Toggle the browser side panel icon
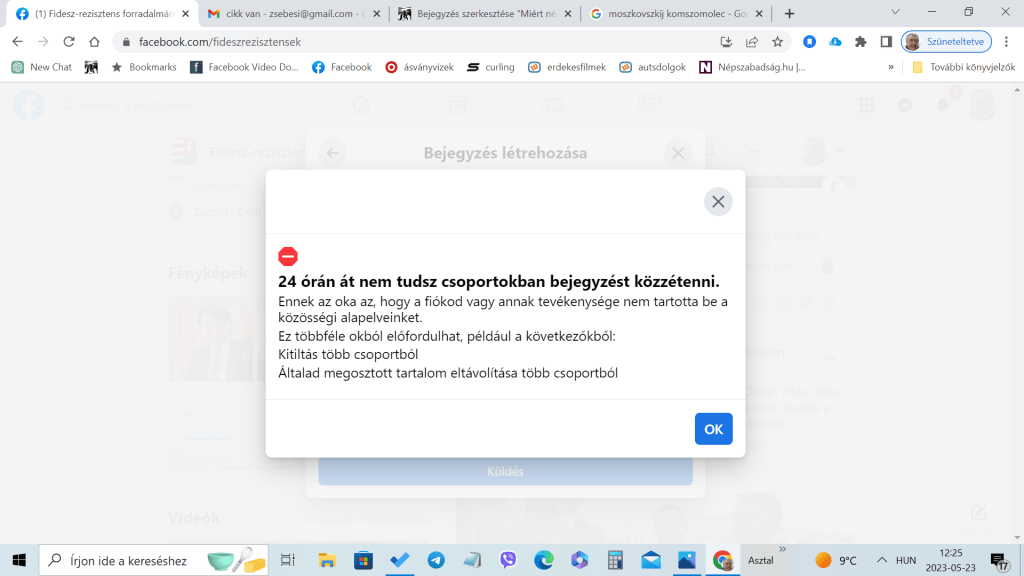 coord(885,42)
